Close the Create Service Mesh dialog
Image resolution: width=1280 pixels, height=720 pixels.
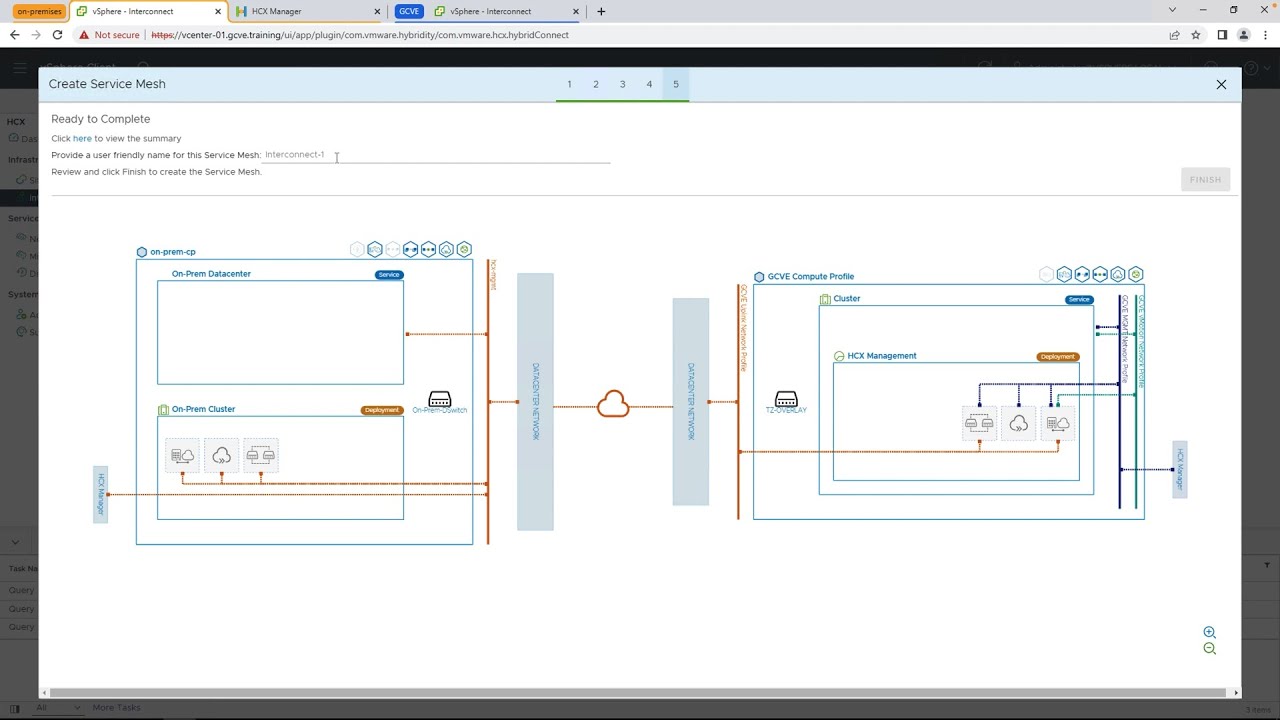click(x=1221, y=84)
